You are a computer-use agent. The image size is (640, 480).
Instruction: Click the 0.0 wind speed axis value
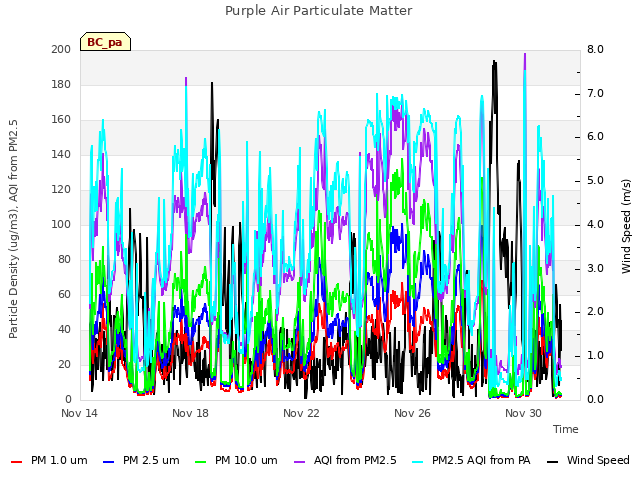pyautogui.click(x=596, y=400)
